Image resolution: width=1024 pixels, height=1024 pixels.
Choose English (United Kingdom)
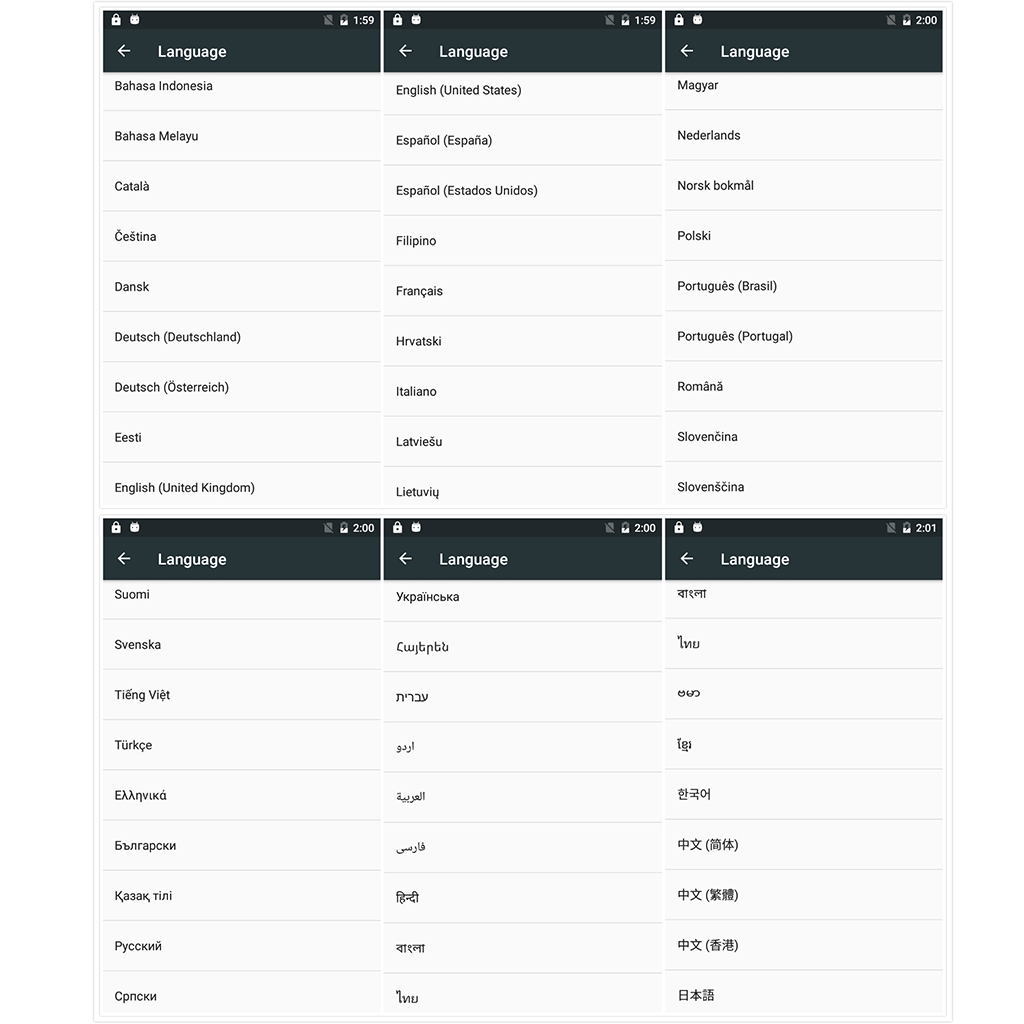[x=242, y=487]
